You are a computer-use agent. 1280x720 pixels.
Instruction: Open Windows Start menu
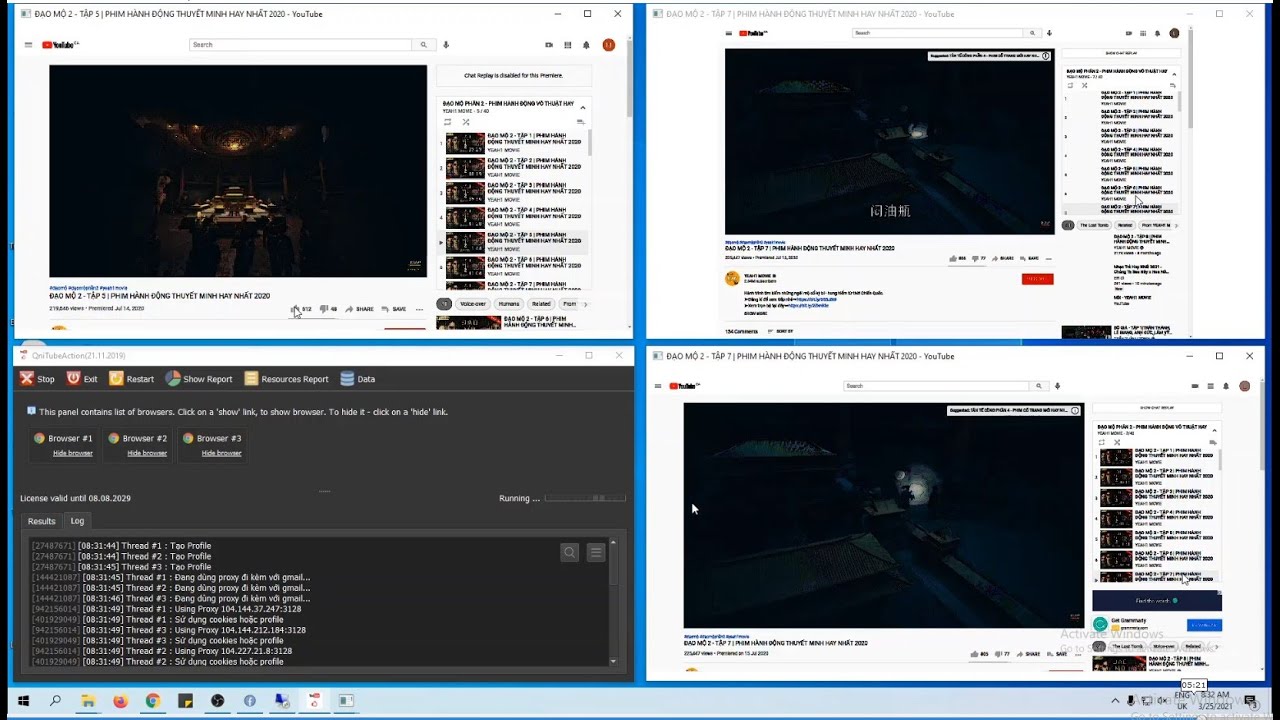tap(23, 701)
